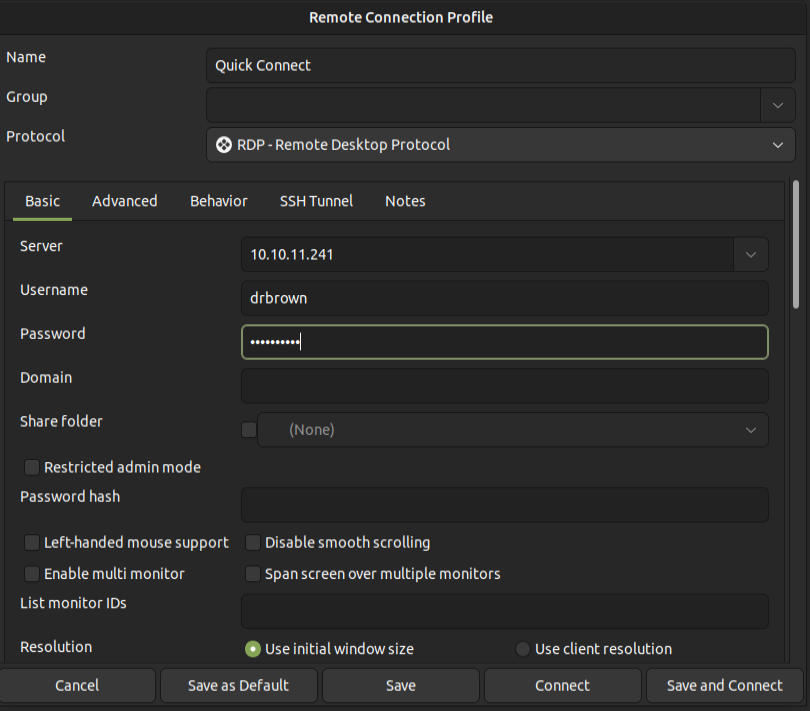This screenshot has width=810, height=711.
Task: Click the RDP protocol icon
Action: point(224,145)
